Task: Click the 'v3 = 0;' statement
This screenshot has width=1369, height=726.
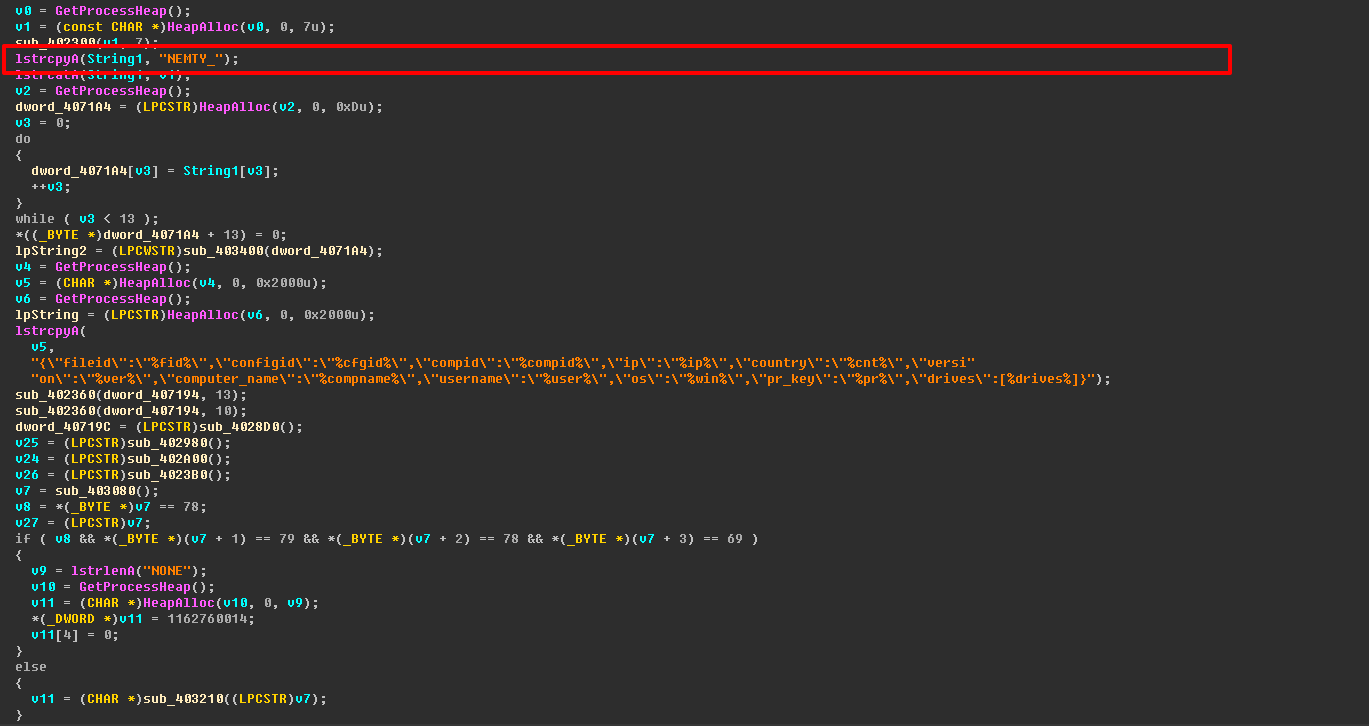Action: pos(43,123)
